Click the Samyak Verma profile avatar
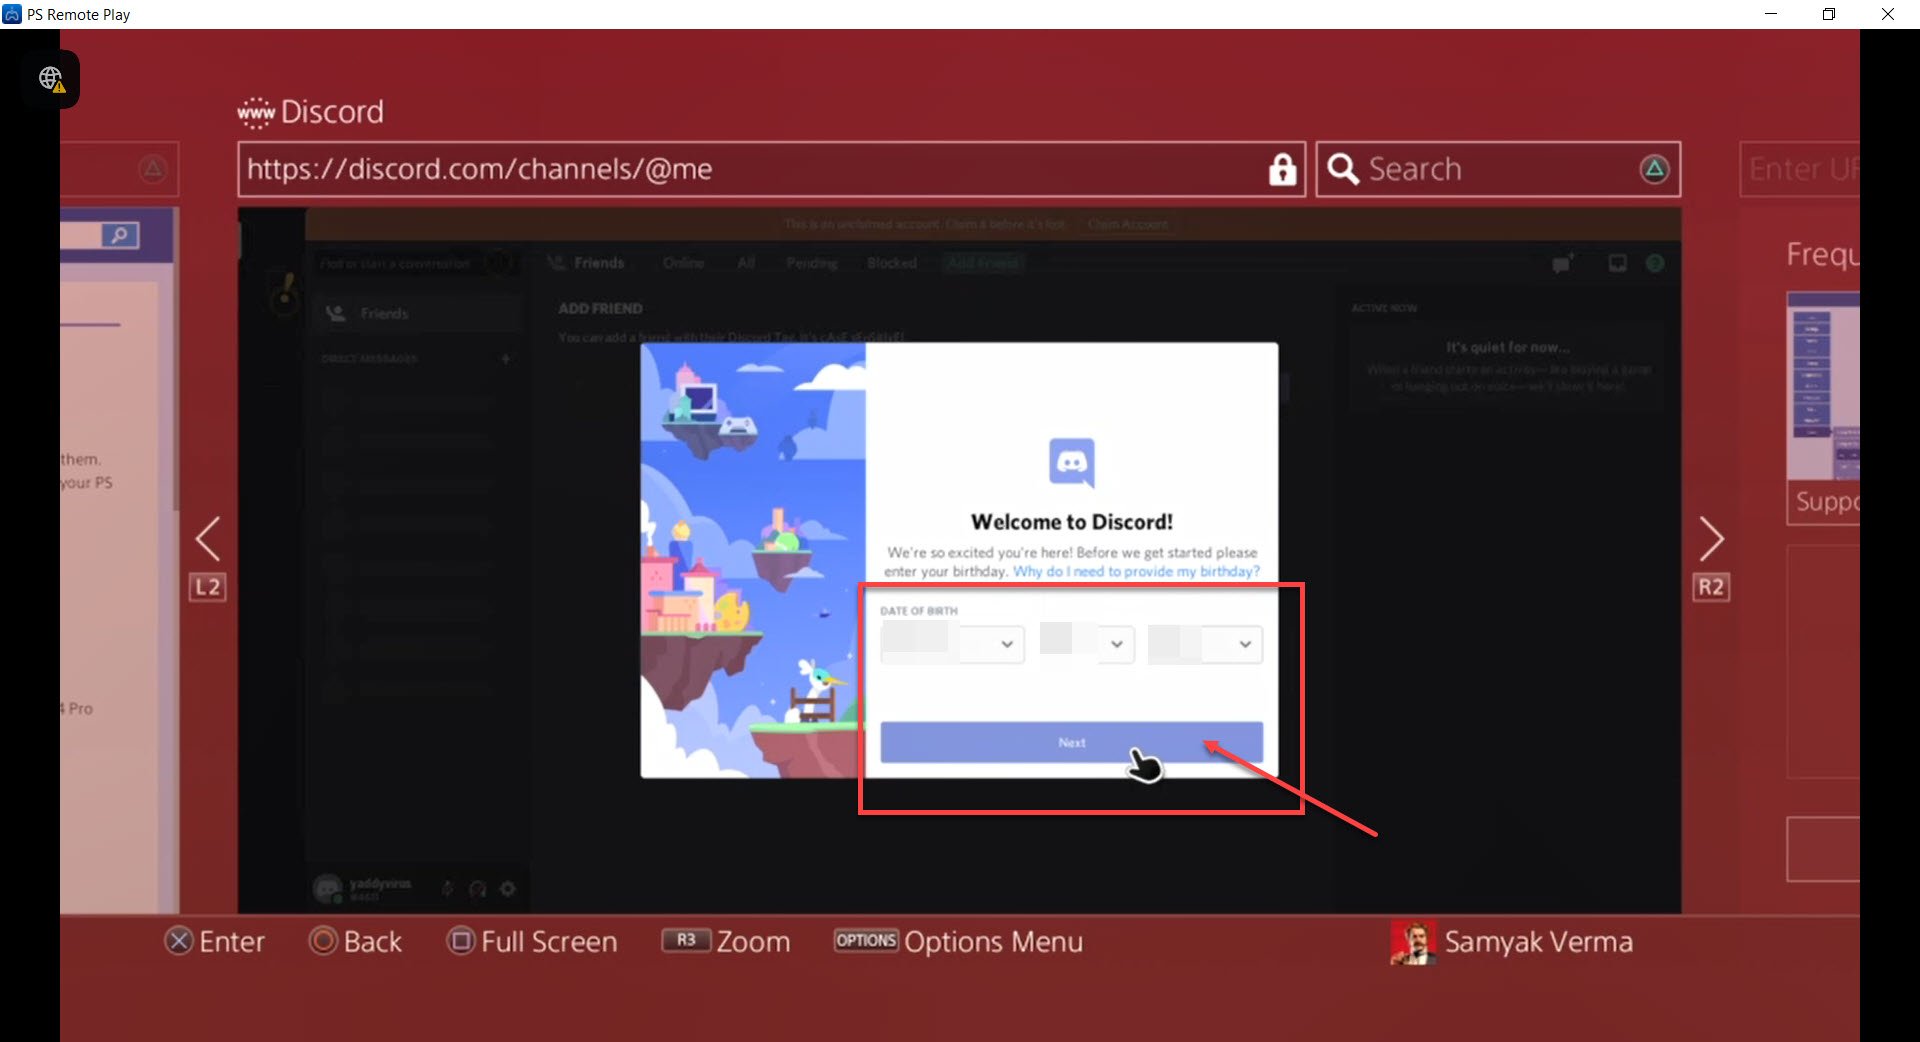This screenshot has width=1920, height=1042. [1413, 942]
